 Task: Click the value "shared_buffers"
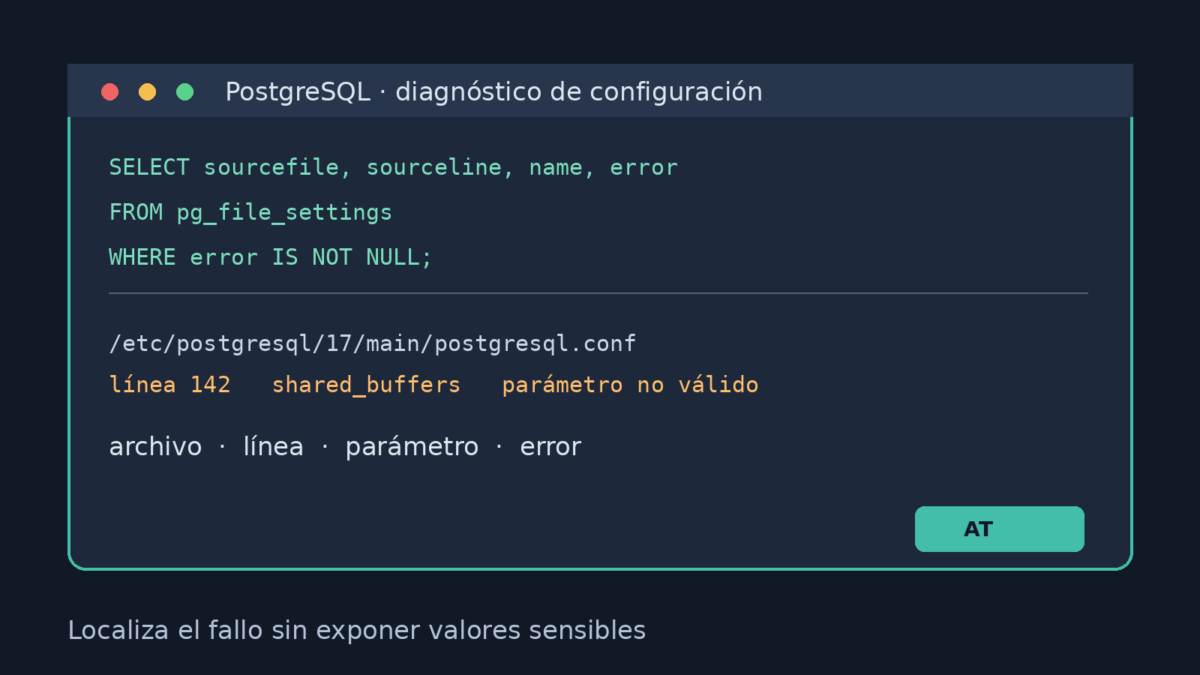point(366,385)
